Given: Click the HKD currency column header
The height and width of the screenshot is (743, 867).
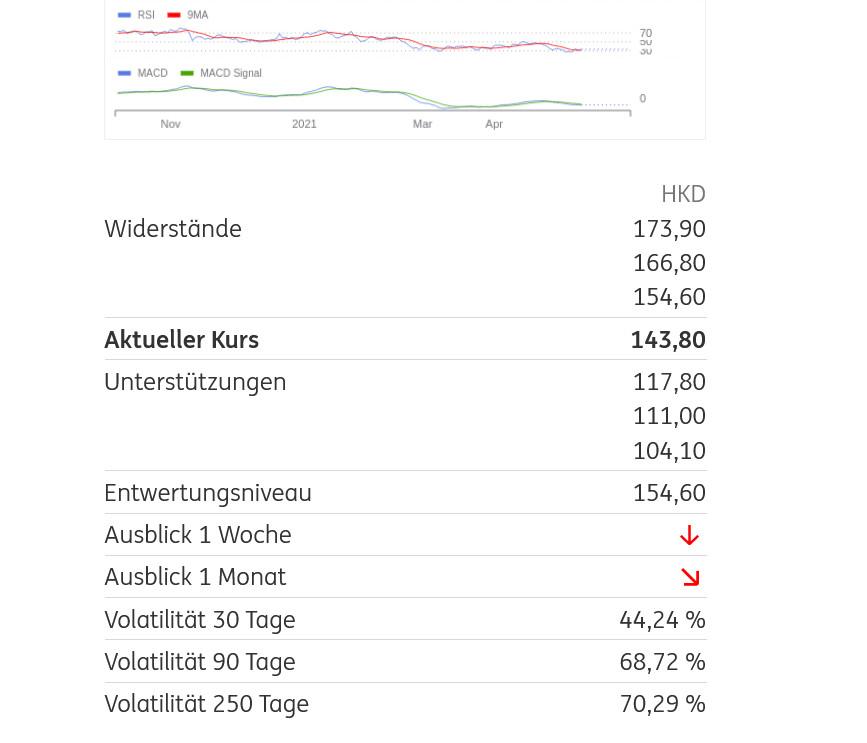Looking at the screenshot, I should [x=683, y=194].
